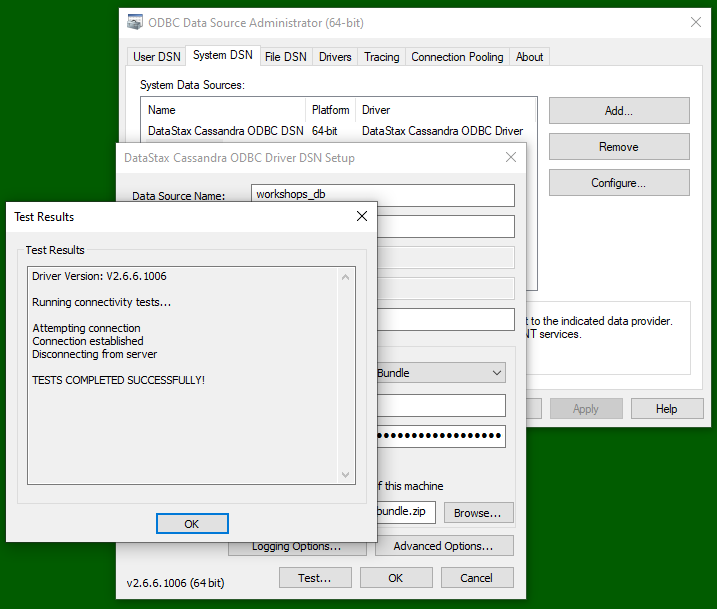Click the Remove button
Image resolution: width=717 pixels, height=609 pixels.
(619, 146)
